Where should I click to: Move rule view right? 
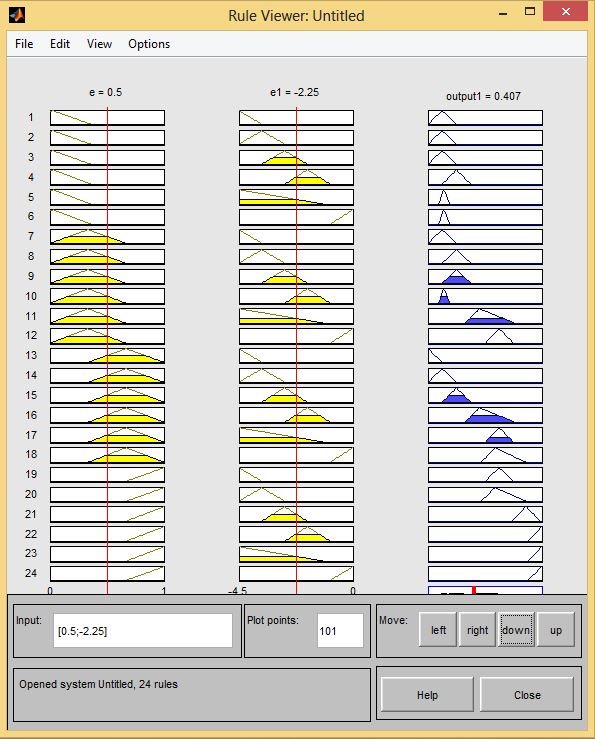(477, 630)
